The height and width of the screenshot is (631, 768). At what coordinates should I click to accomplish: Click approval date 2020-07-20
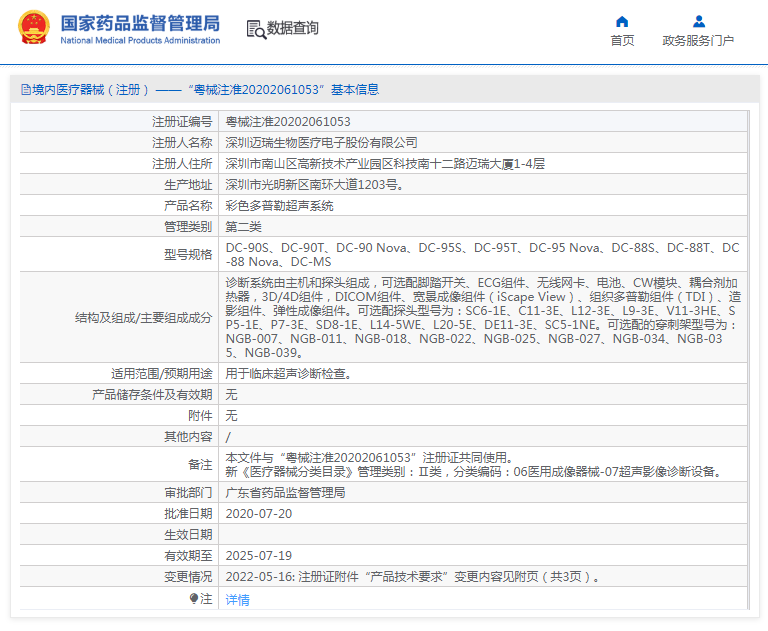point(259,514)
